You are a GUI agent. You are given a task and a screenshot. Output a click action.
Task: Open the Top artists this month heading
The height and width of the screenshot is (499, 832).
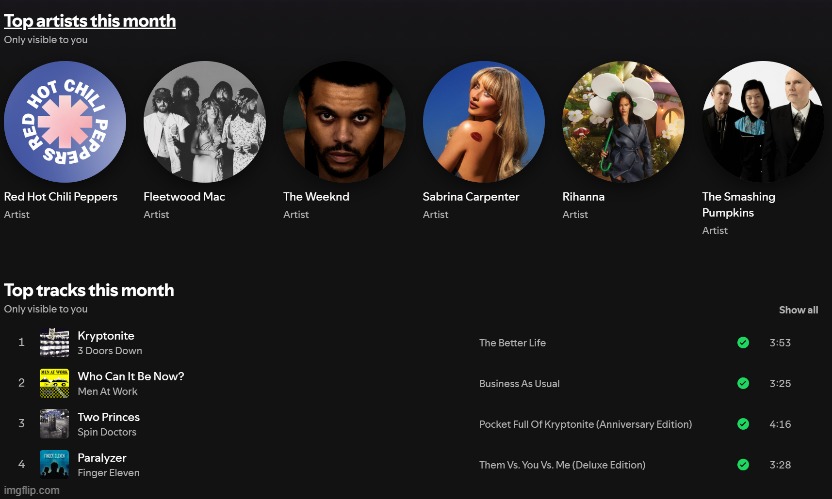[90, 21]
